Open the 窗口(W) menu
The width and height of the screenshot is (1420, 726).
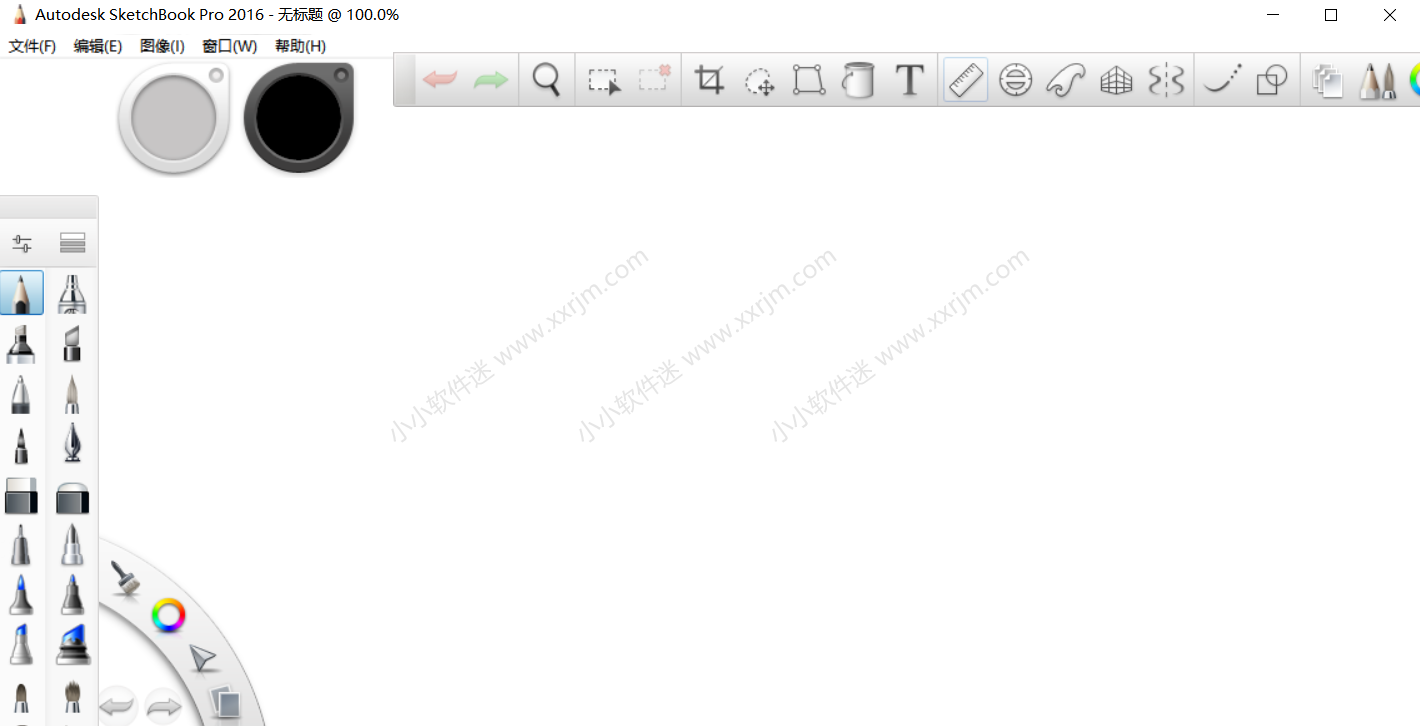pos(230,46)
